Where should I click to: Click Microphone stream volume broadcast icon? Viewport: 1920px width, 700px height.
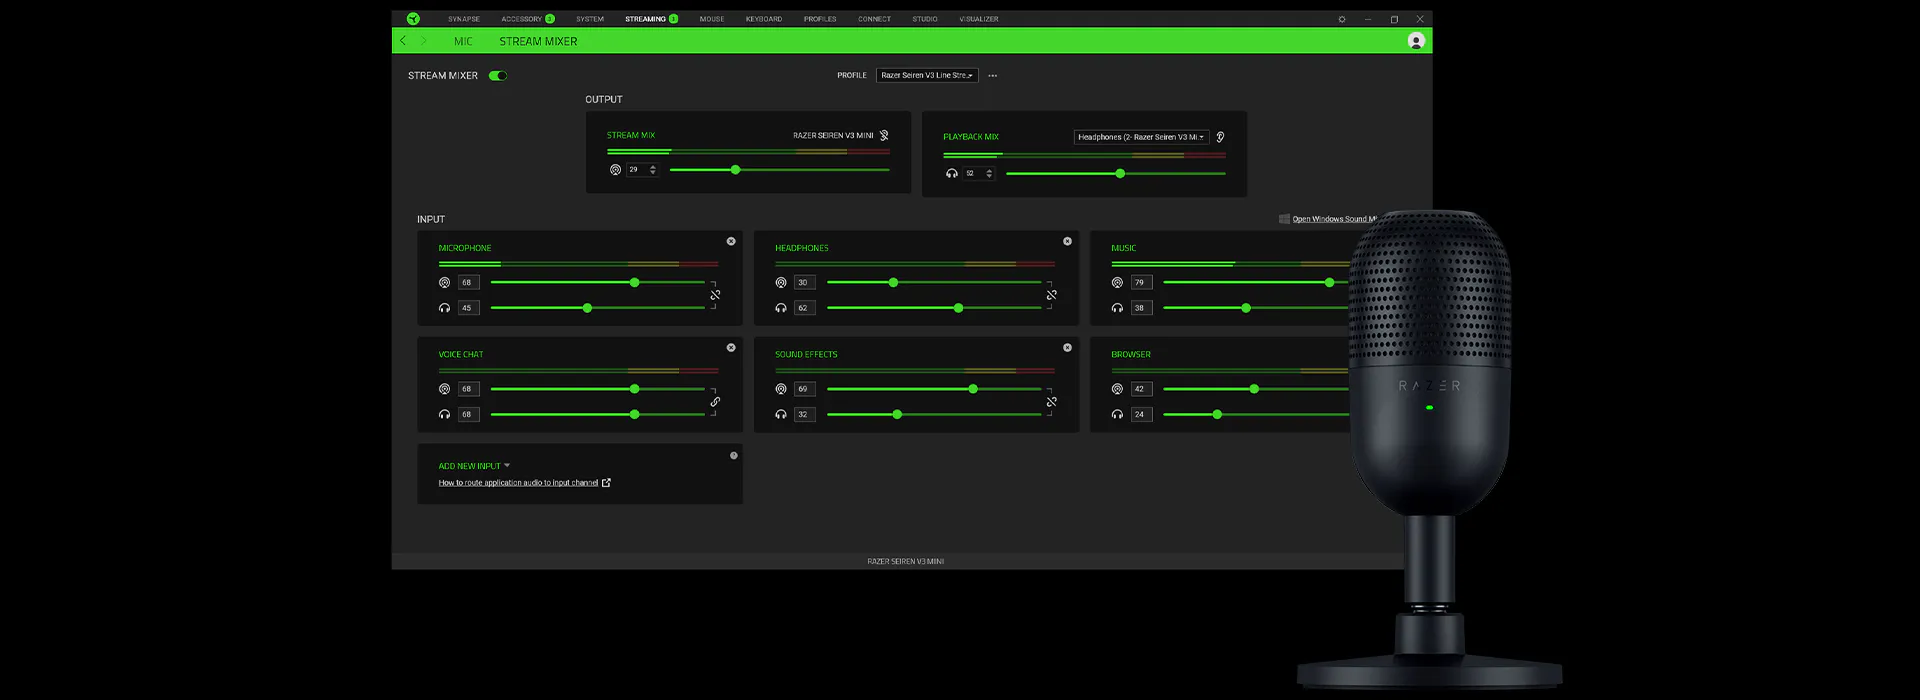(x=444, y=283)
